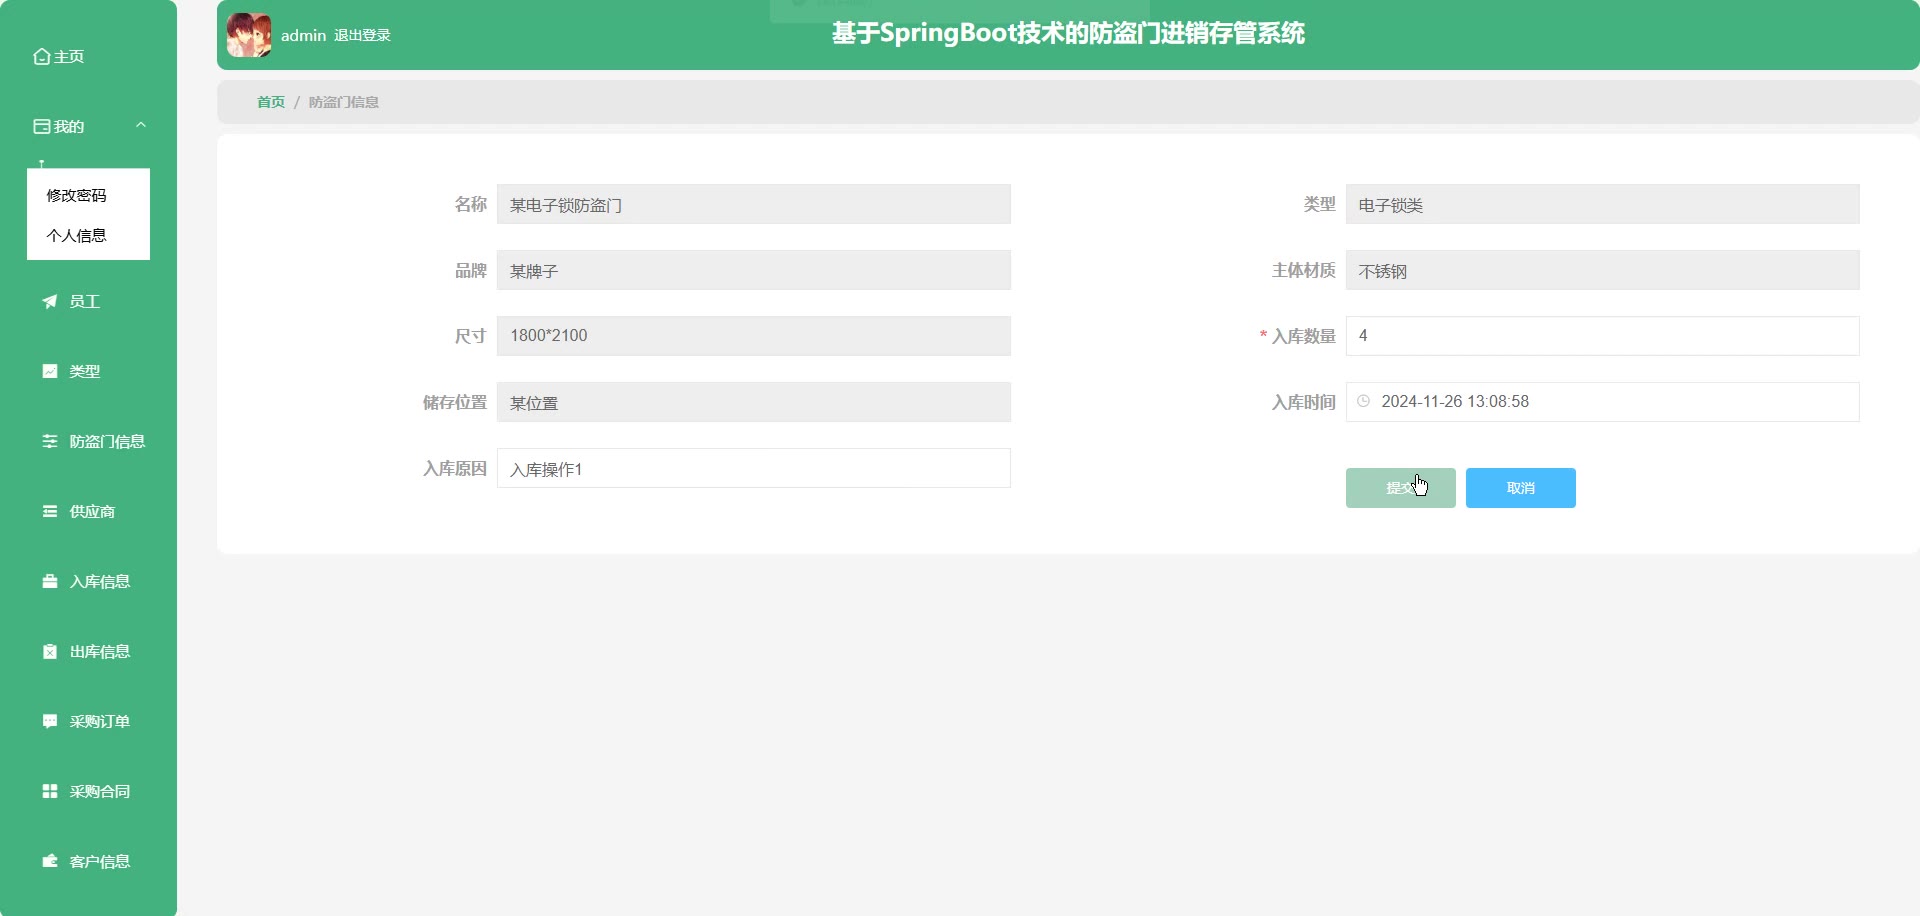
Task: Click the briefcase icon for 入库信息
Action: [x=50, y=581]
